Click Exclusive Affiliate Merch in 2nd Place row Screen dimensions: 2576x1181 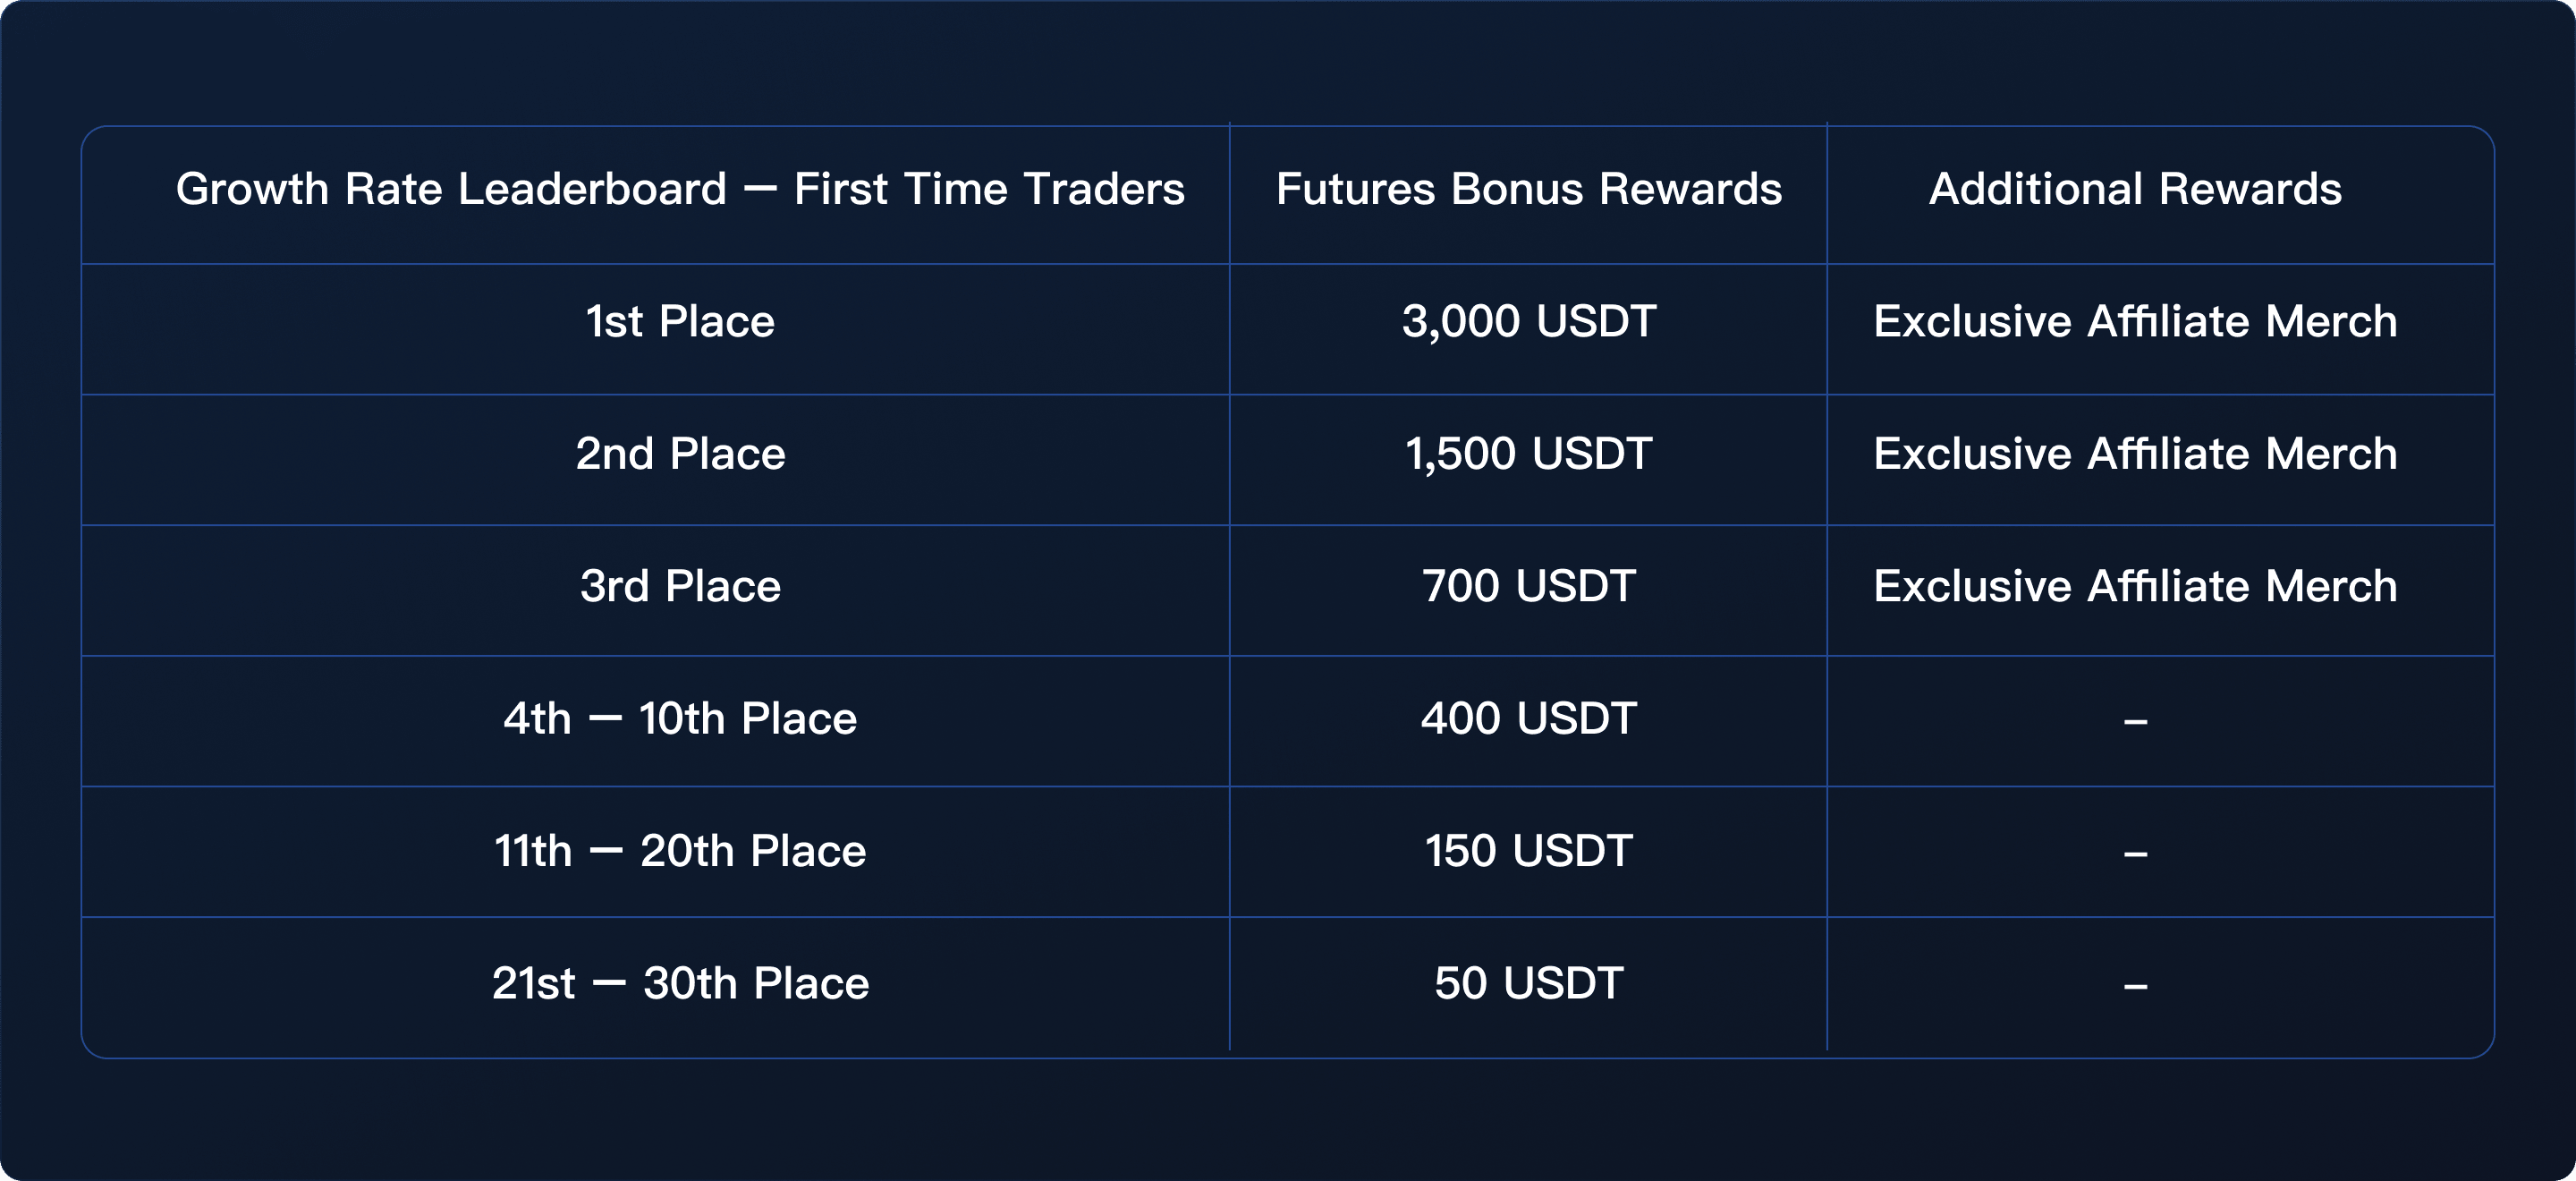(2135, 454)
